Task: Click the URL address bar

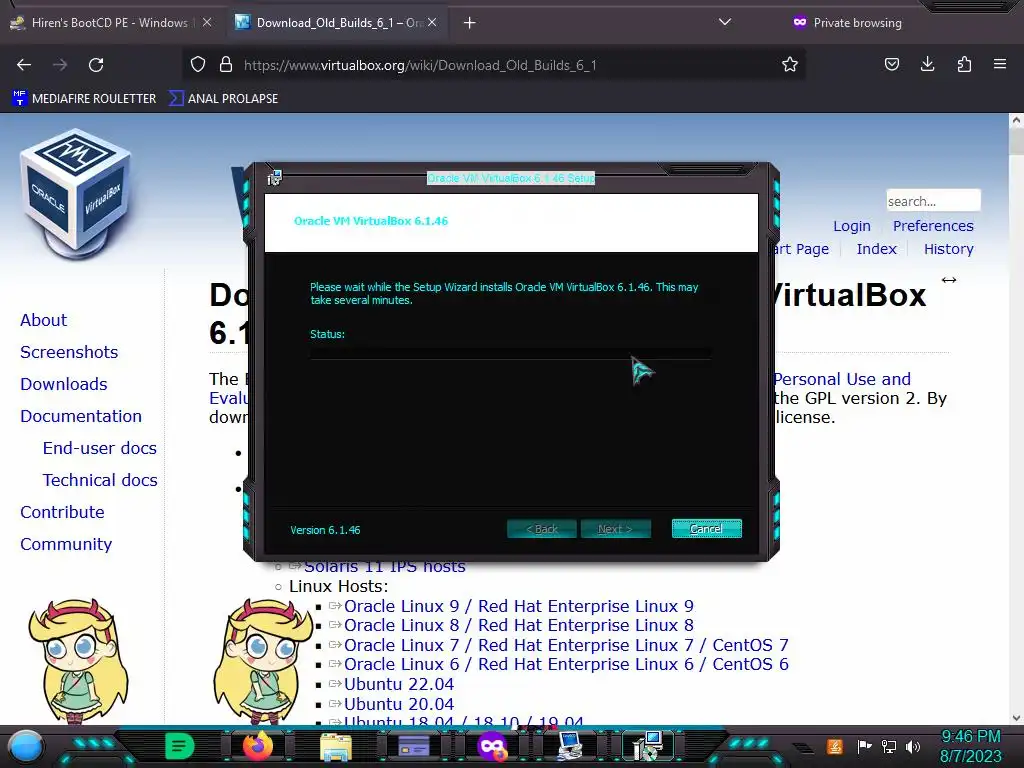Action: coord(496,65)
